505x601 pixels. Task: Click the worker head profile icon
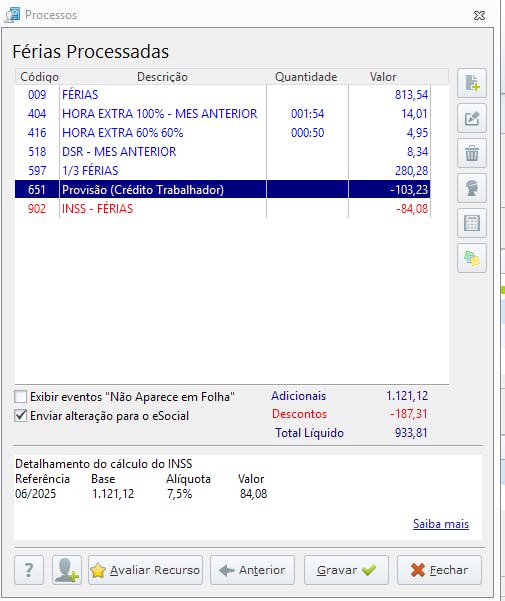[472, 188]
